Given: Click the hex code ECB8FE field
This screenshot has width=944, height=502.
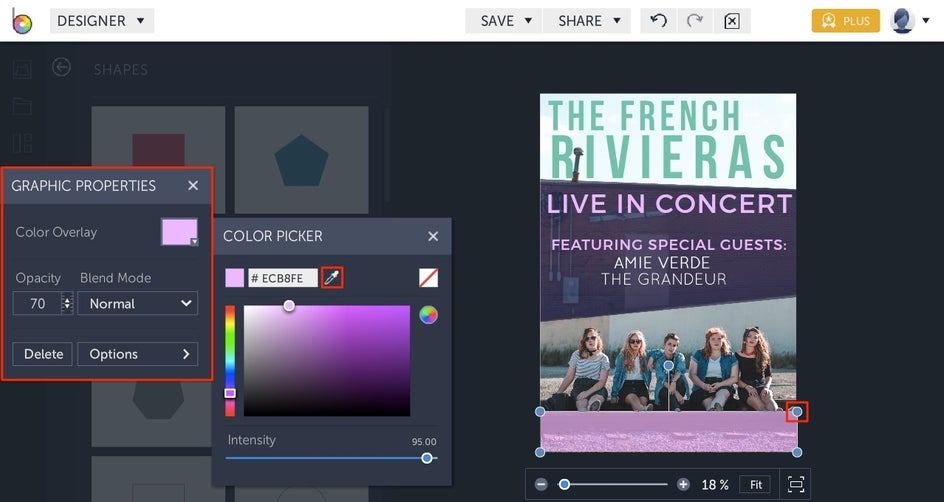Looking at the screenshot, I should pyautogui.click(x=283, y=277).
